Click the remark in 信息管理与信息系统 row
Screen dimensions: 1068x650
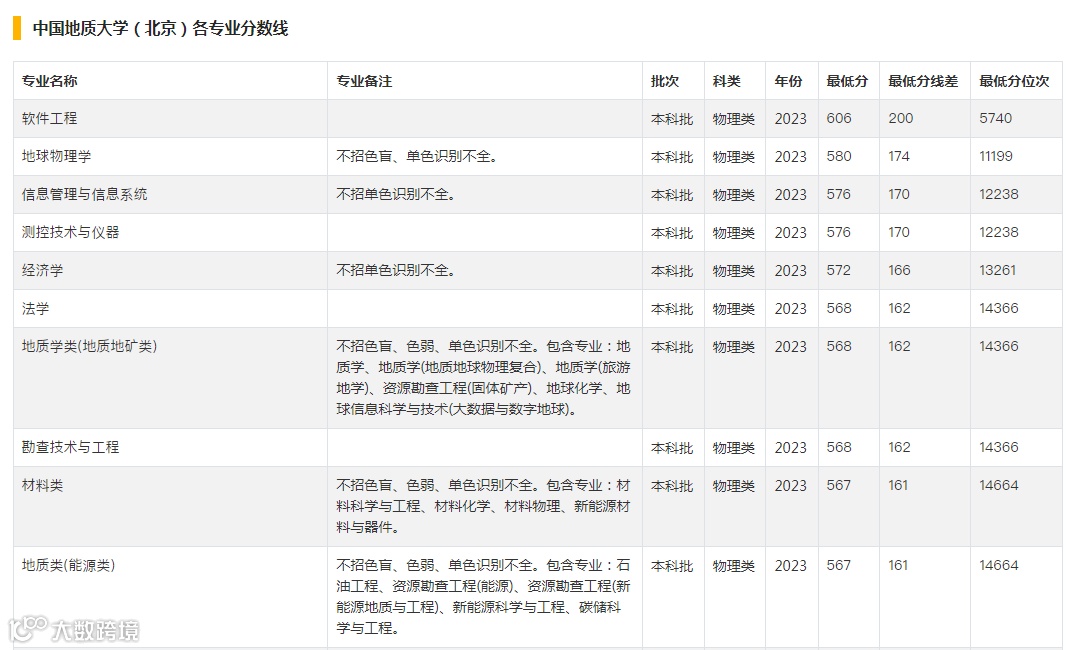[x=396, y=194]
